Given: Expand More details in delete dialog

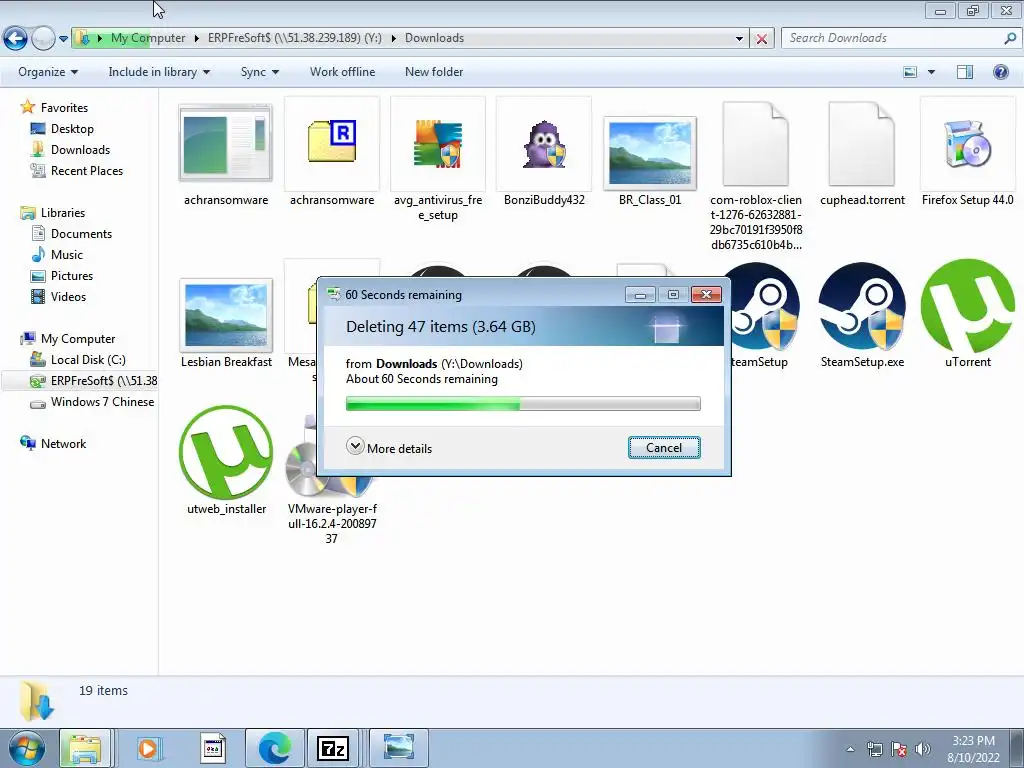Looking at the screenshot, I should click(x=389, y=448).
